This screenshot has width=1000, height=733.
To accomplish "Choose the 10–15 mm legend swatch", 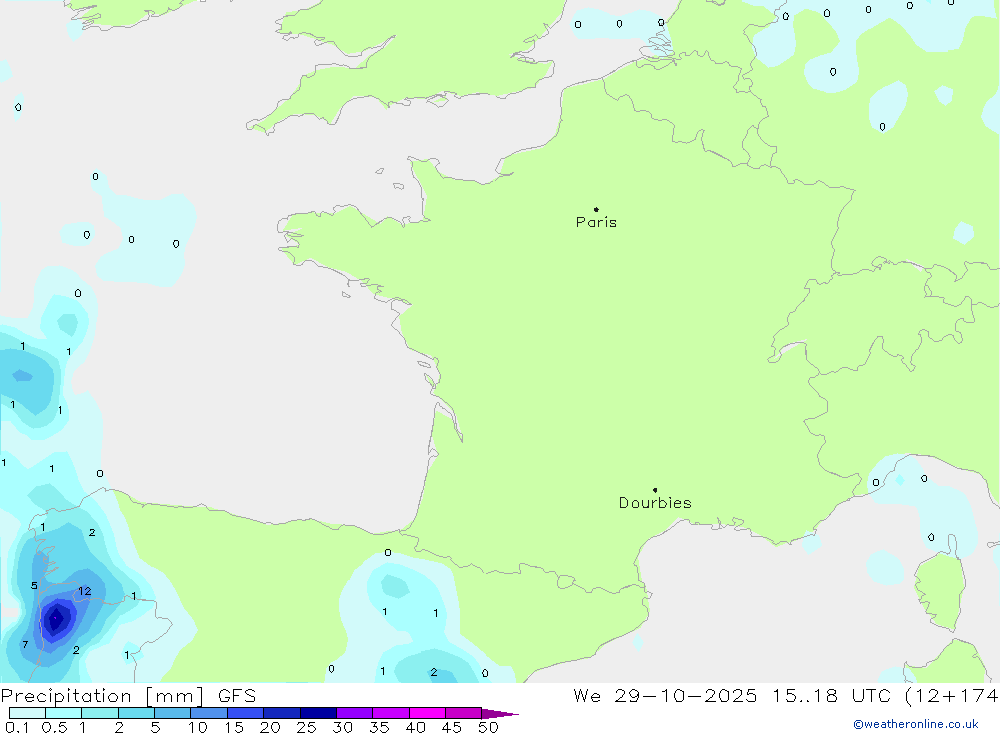I will [x=209, y=713].
